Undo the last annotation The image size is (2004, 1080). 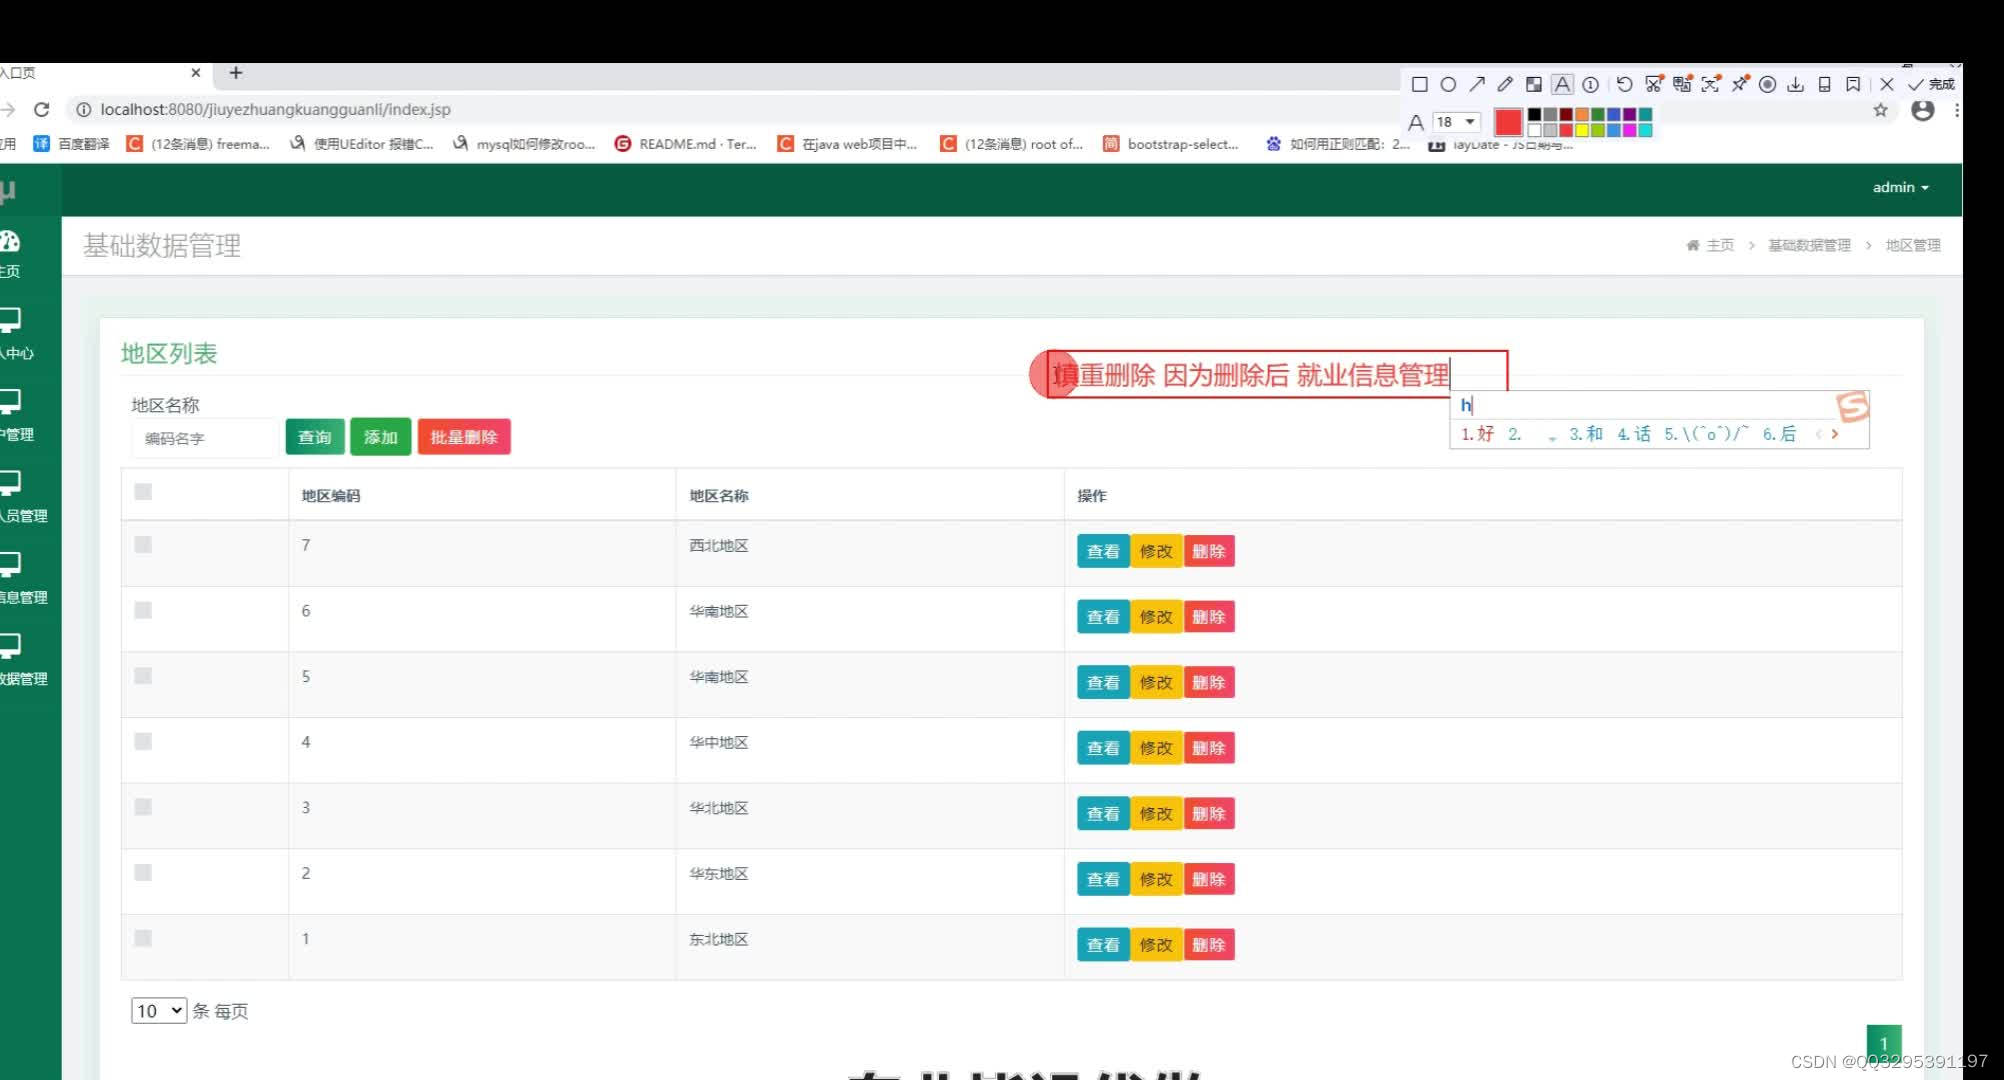(x=1624, y=84)
